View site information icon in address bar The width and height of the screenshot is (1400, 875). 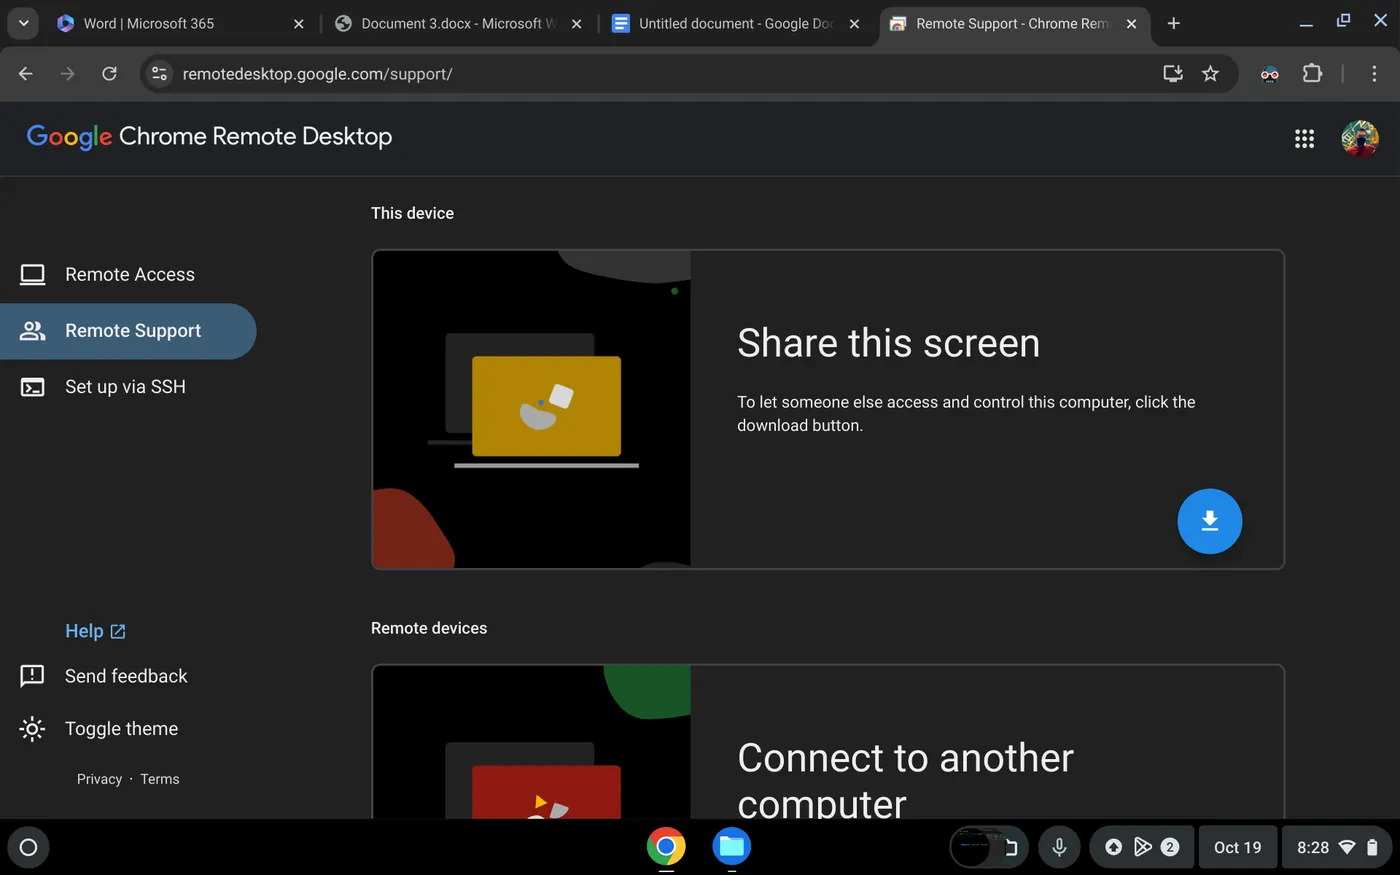pos(159,73)
